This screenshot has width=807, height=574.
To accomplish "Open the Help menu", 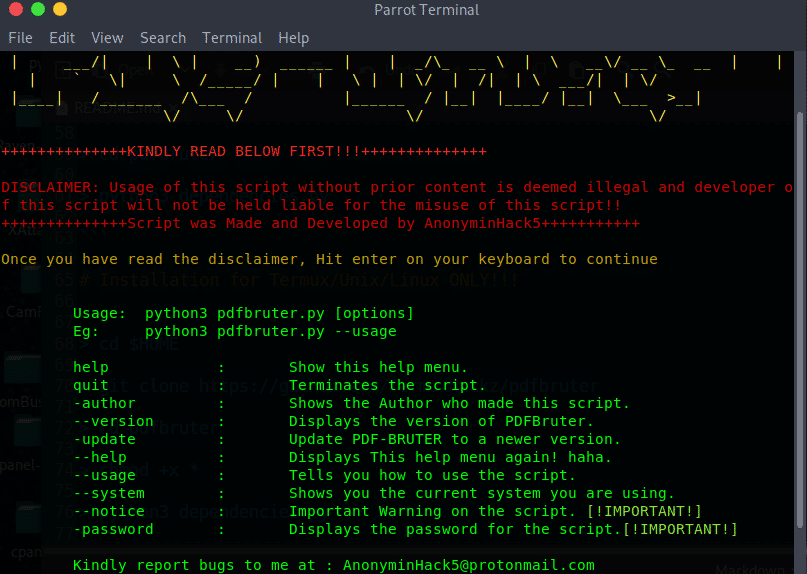I will click(293, 38).
